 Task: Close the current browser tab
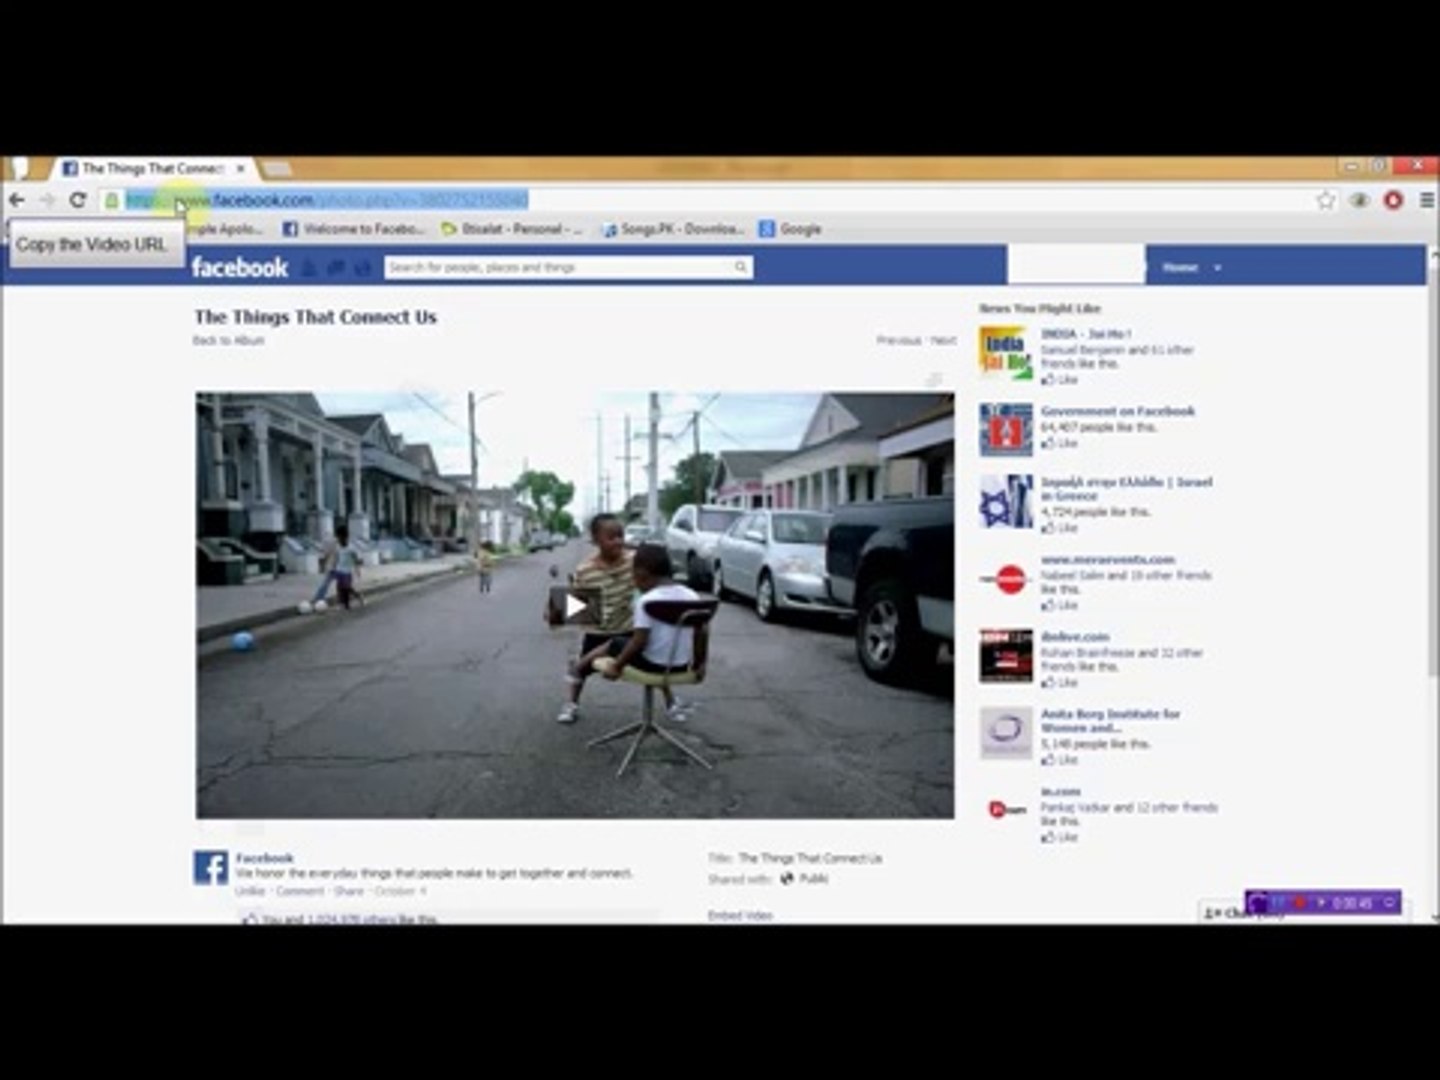[240, 168]
